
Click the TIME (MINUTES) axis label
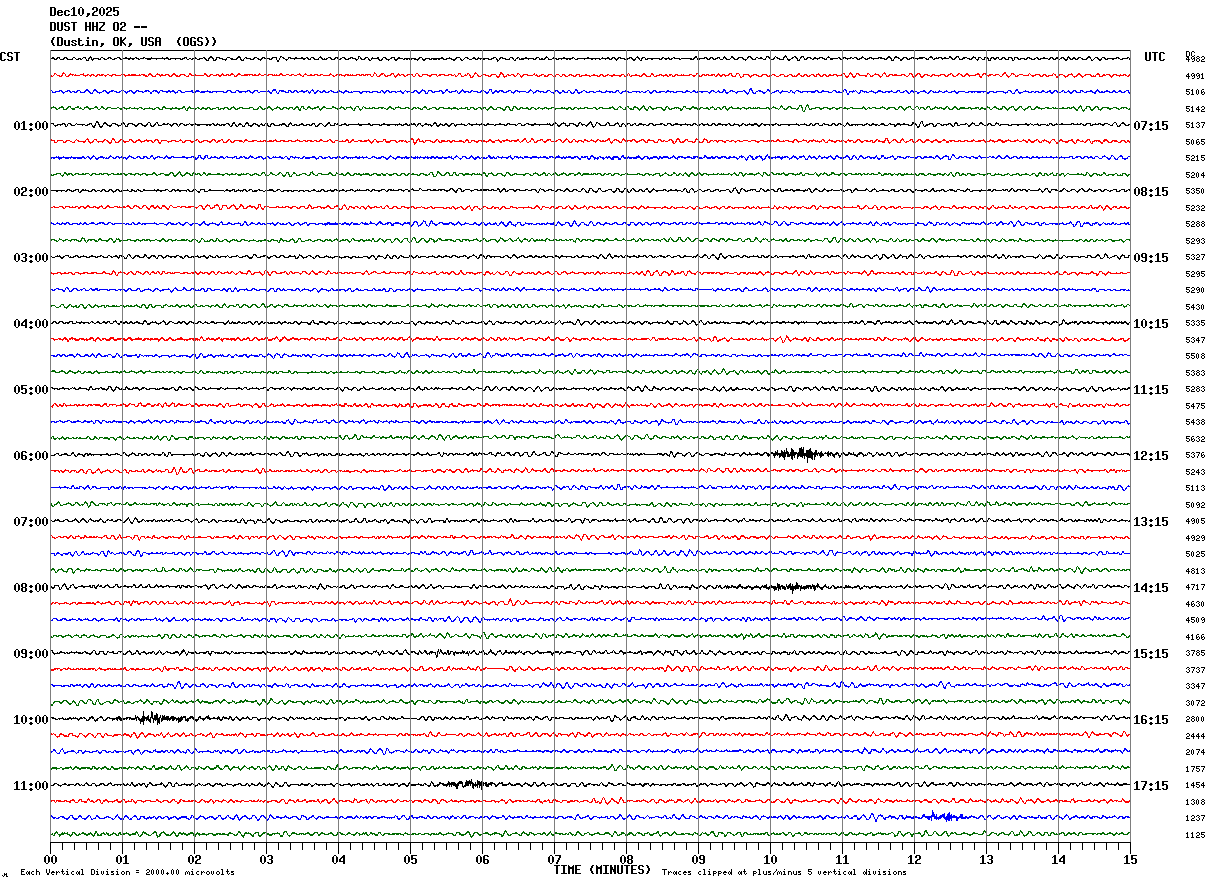[x=602, y=870]
